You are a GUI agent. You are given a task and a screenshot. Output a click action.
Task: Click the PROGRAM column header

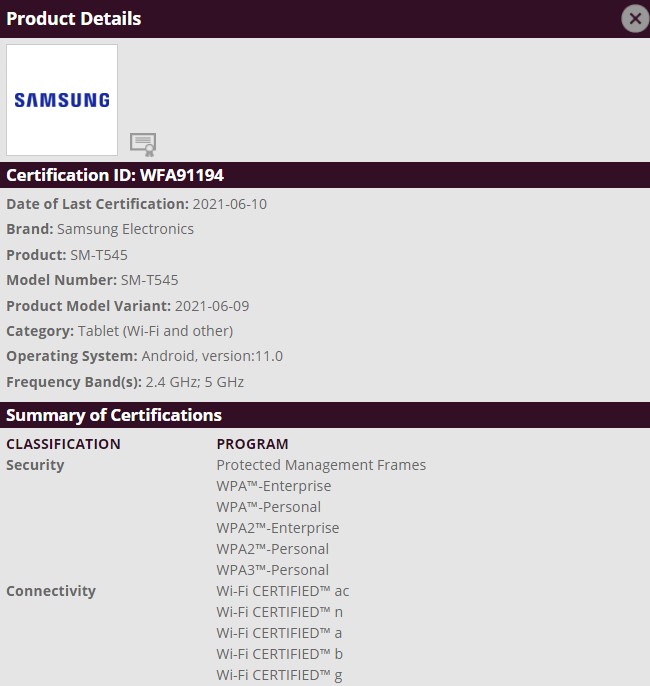point(252,444)
